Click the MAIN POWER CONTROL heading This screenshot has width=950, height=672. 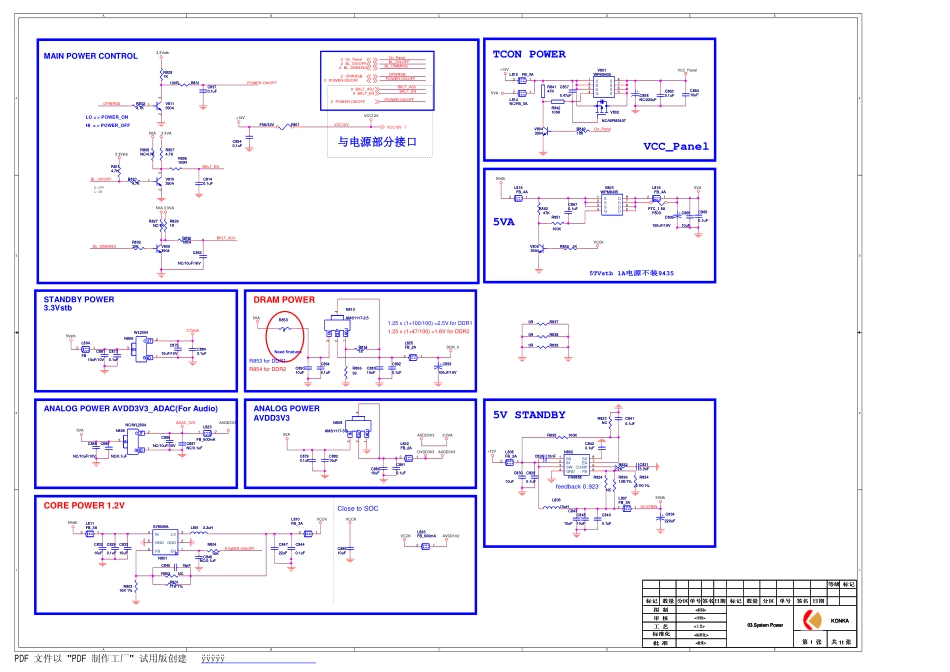click(91, 56)
